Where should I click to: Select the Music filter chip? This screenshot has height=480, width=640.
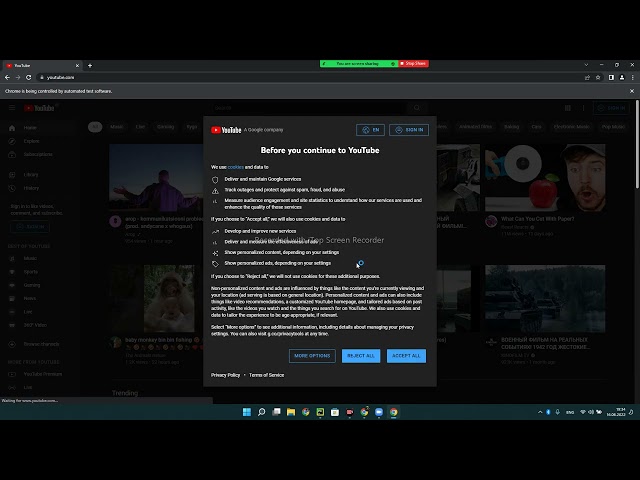coord(116,127)
